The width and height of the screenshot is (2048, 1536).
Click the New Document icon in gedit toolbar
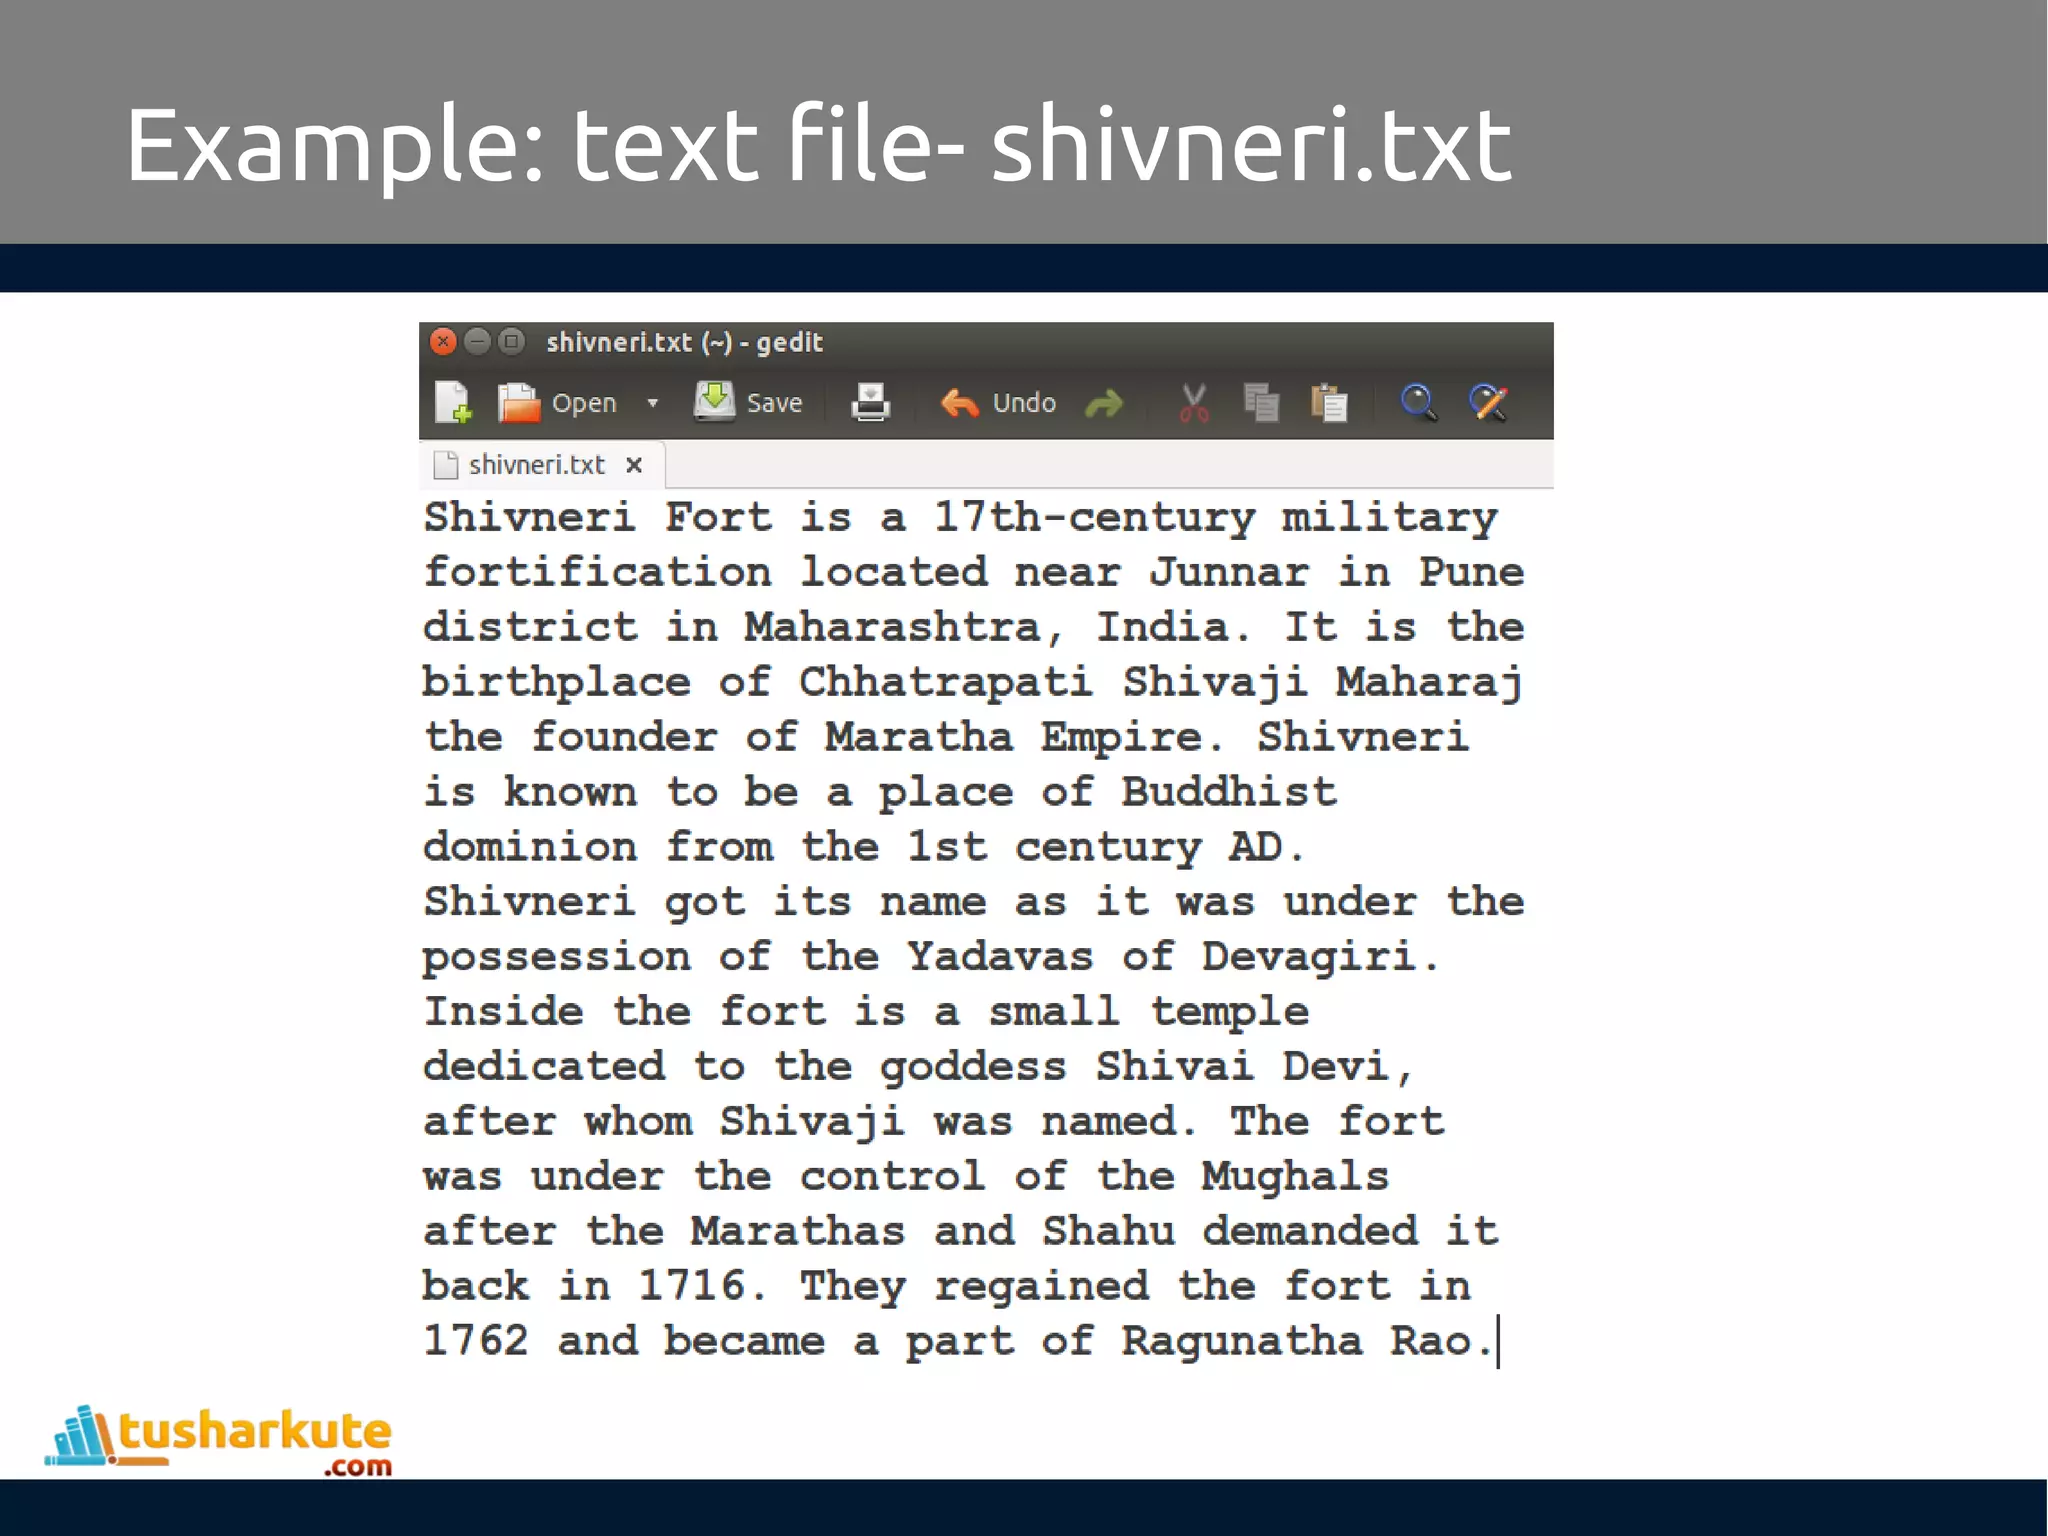pos(453,402)
